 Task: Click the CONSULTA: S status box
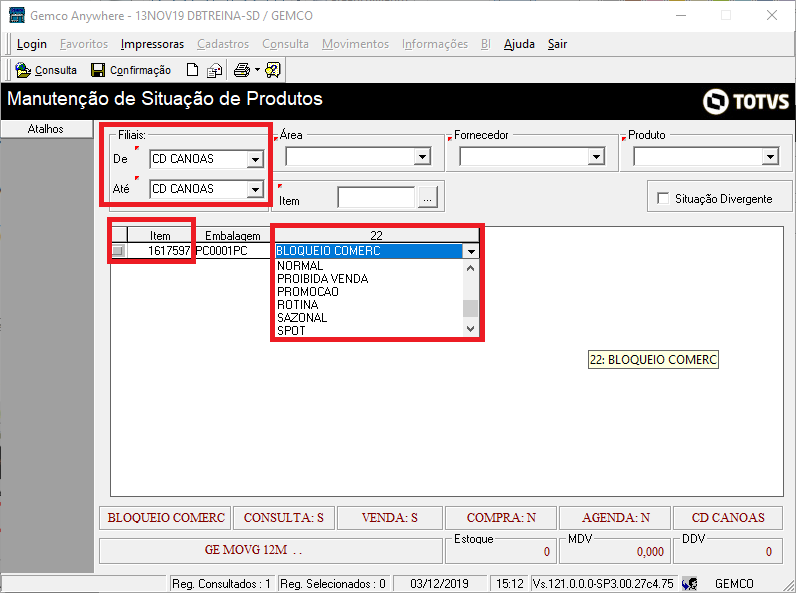click(x=284, y=518)
